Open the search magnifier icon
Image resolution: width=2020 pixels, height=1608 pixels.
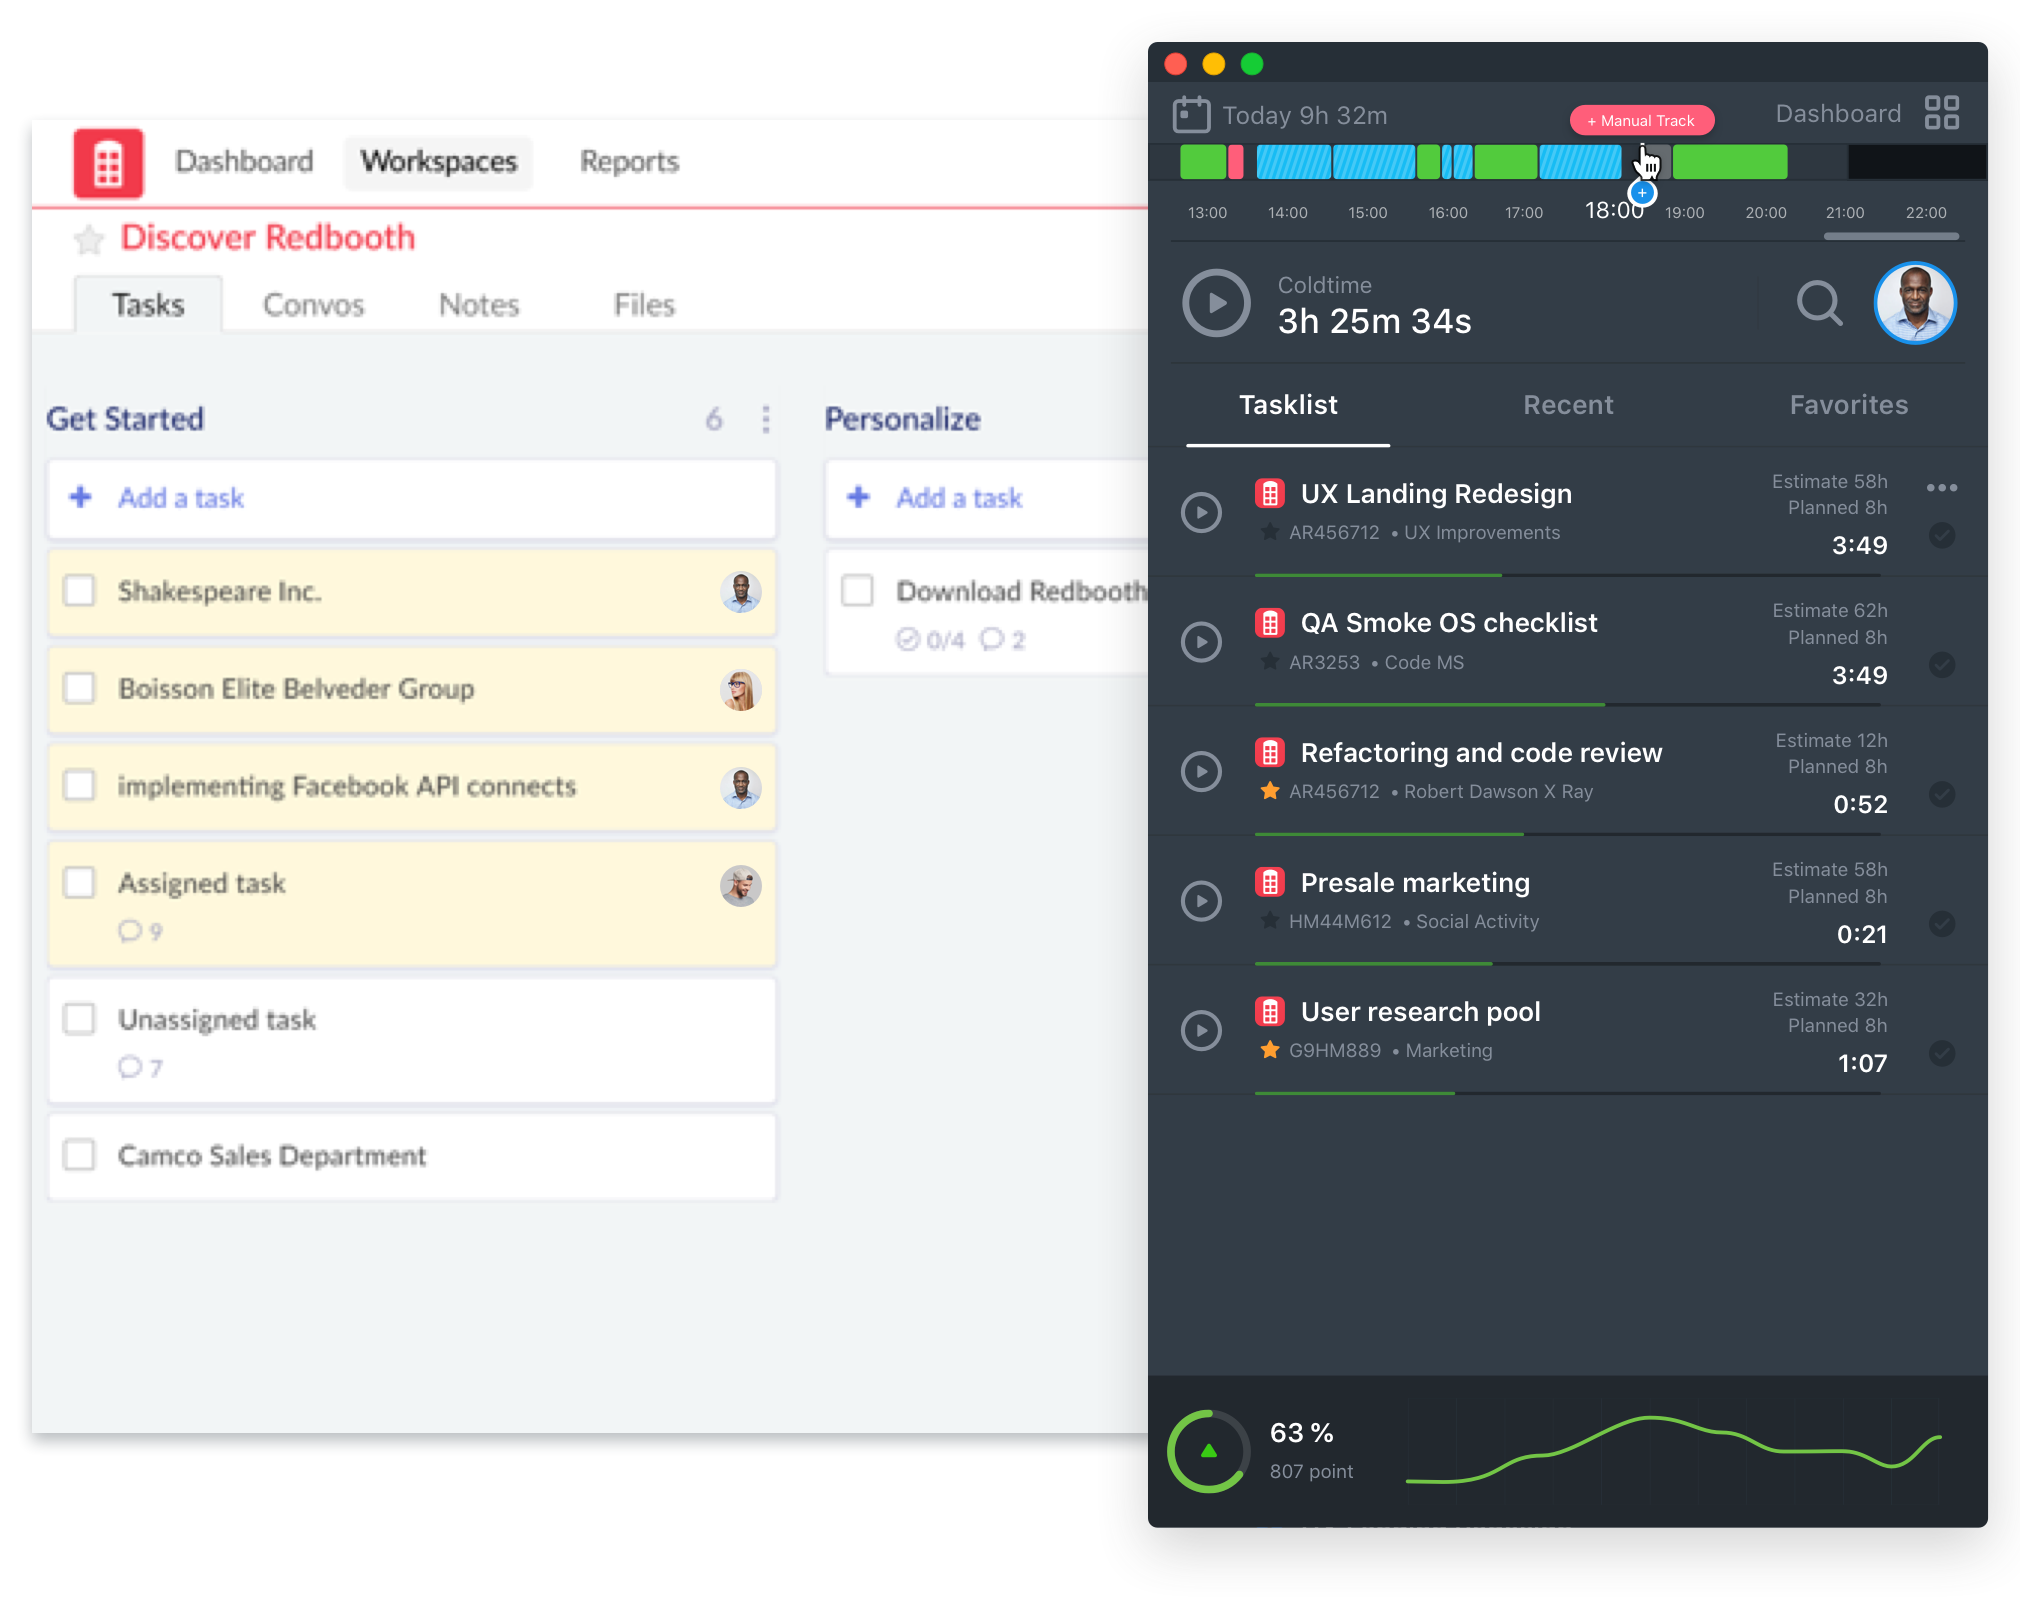tap(1819, 303)
